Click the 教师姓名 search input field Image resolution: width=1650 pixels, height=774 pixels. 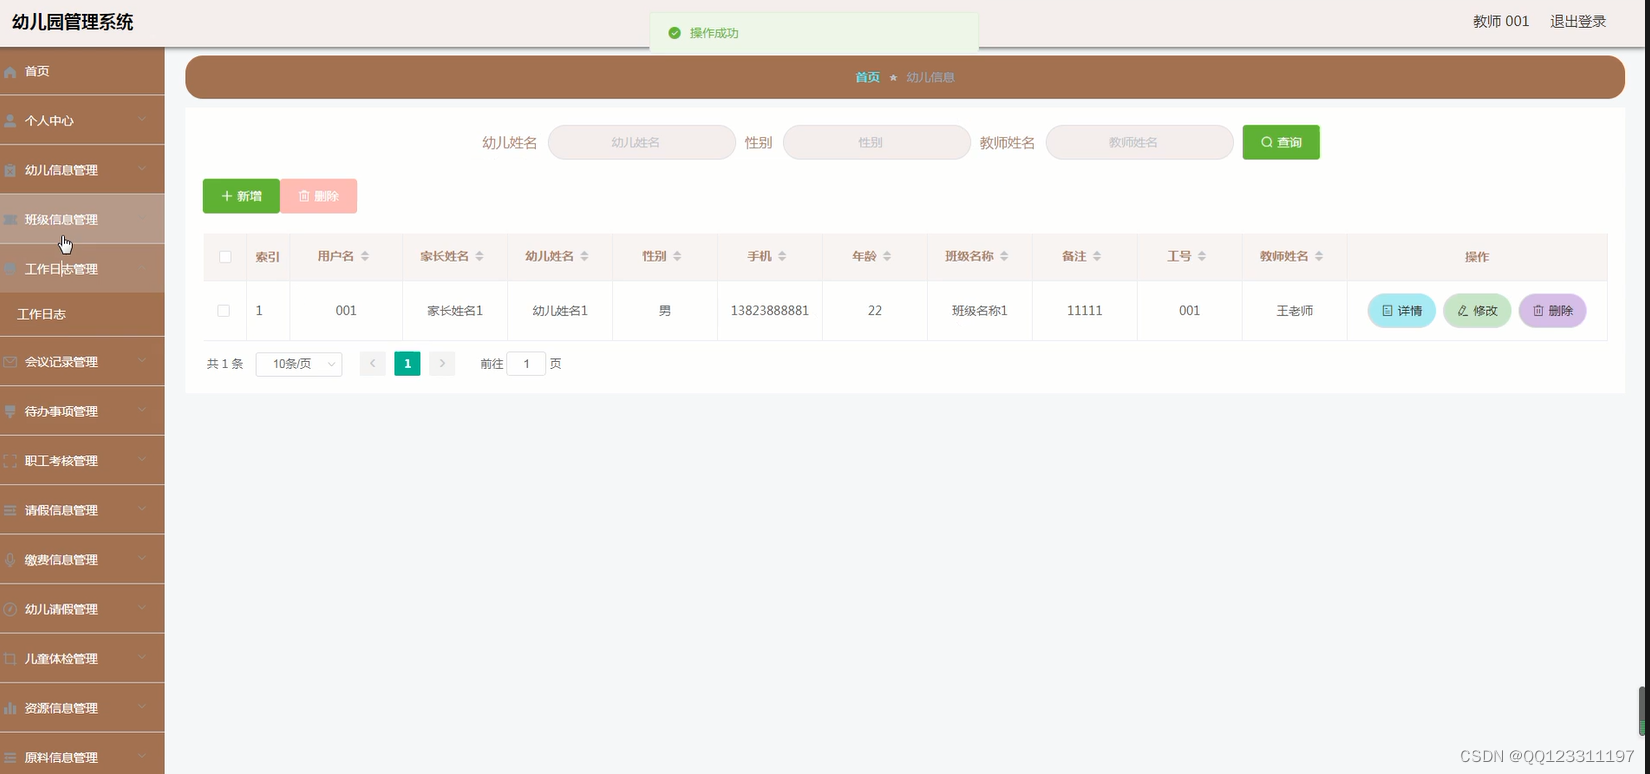coord(1140,142)
